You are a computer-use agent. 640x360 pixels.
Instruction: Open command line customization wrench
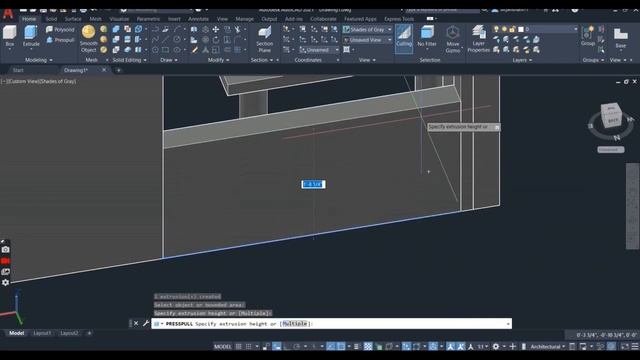tap(146, 324)
